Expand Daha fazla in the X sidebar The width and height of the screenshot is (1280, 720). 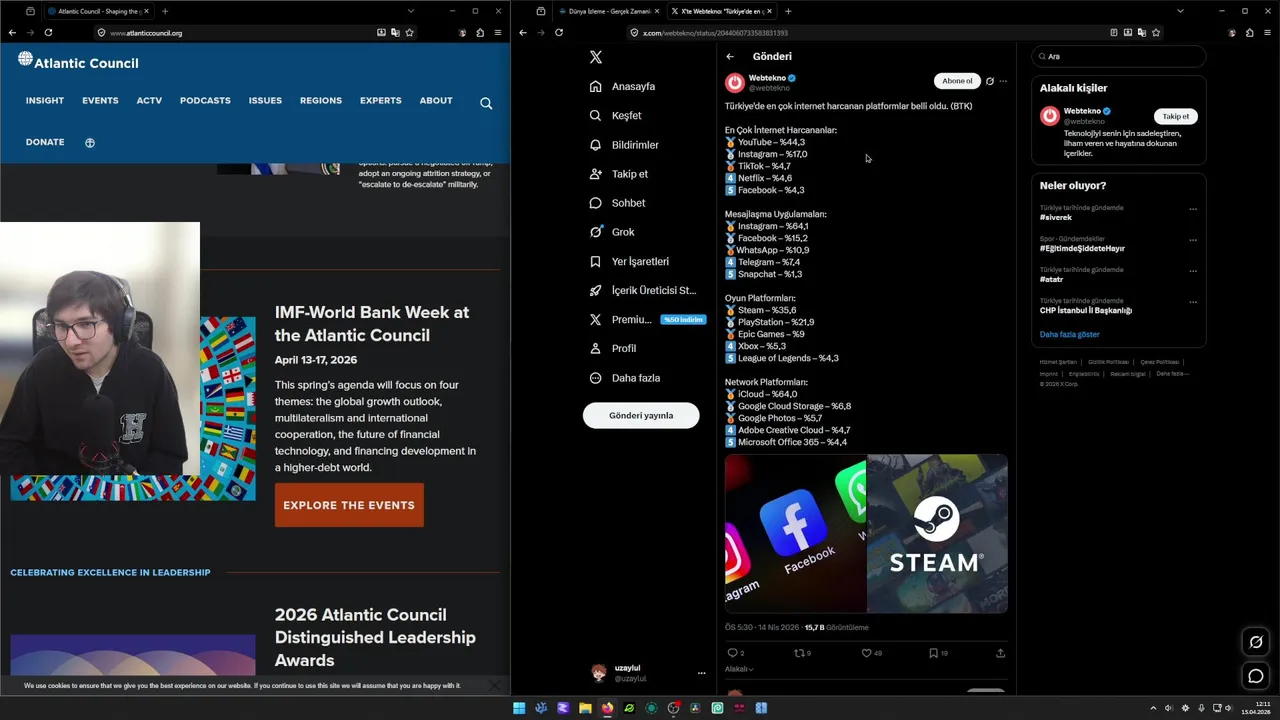(x=625, y=378)
